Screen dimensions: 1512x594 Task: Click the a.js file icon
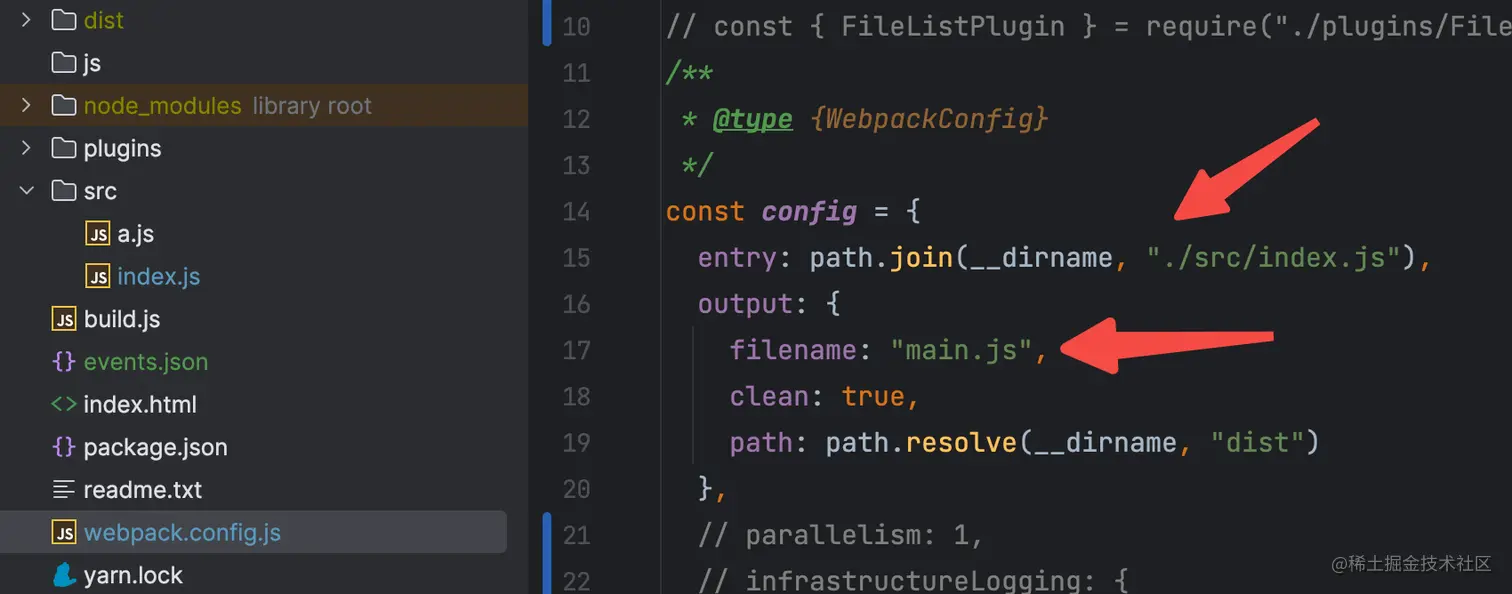pyautogui.click(x=98, y=234)
